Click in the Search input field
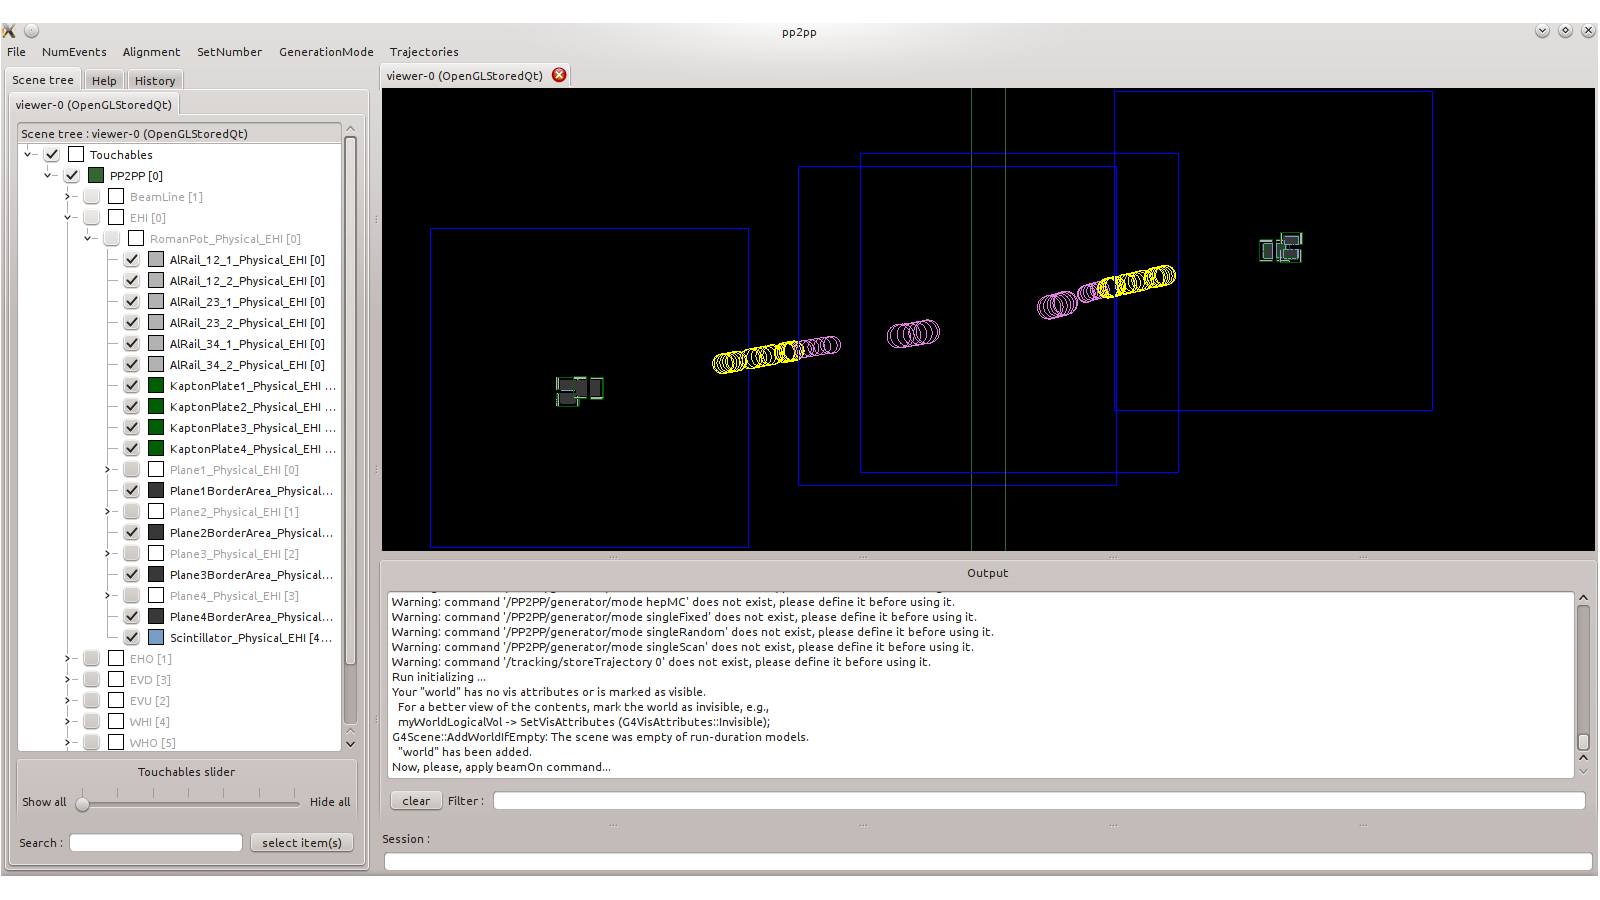Screen dimensions: 1600x900 (x=156, y=843)
